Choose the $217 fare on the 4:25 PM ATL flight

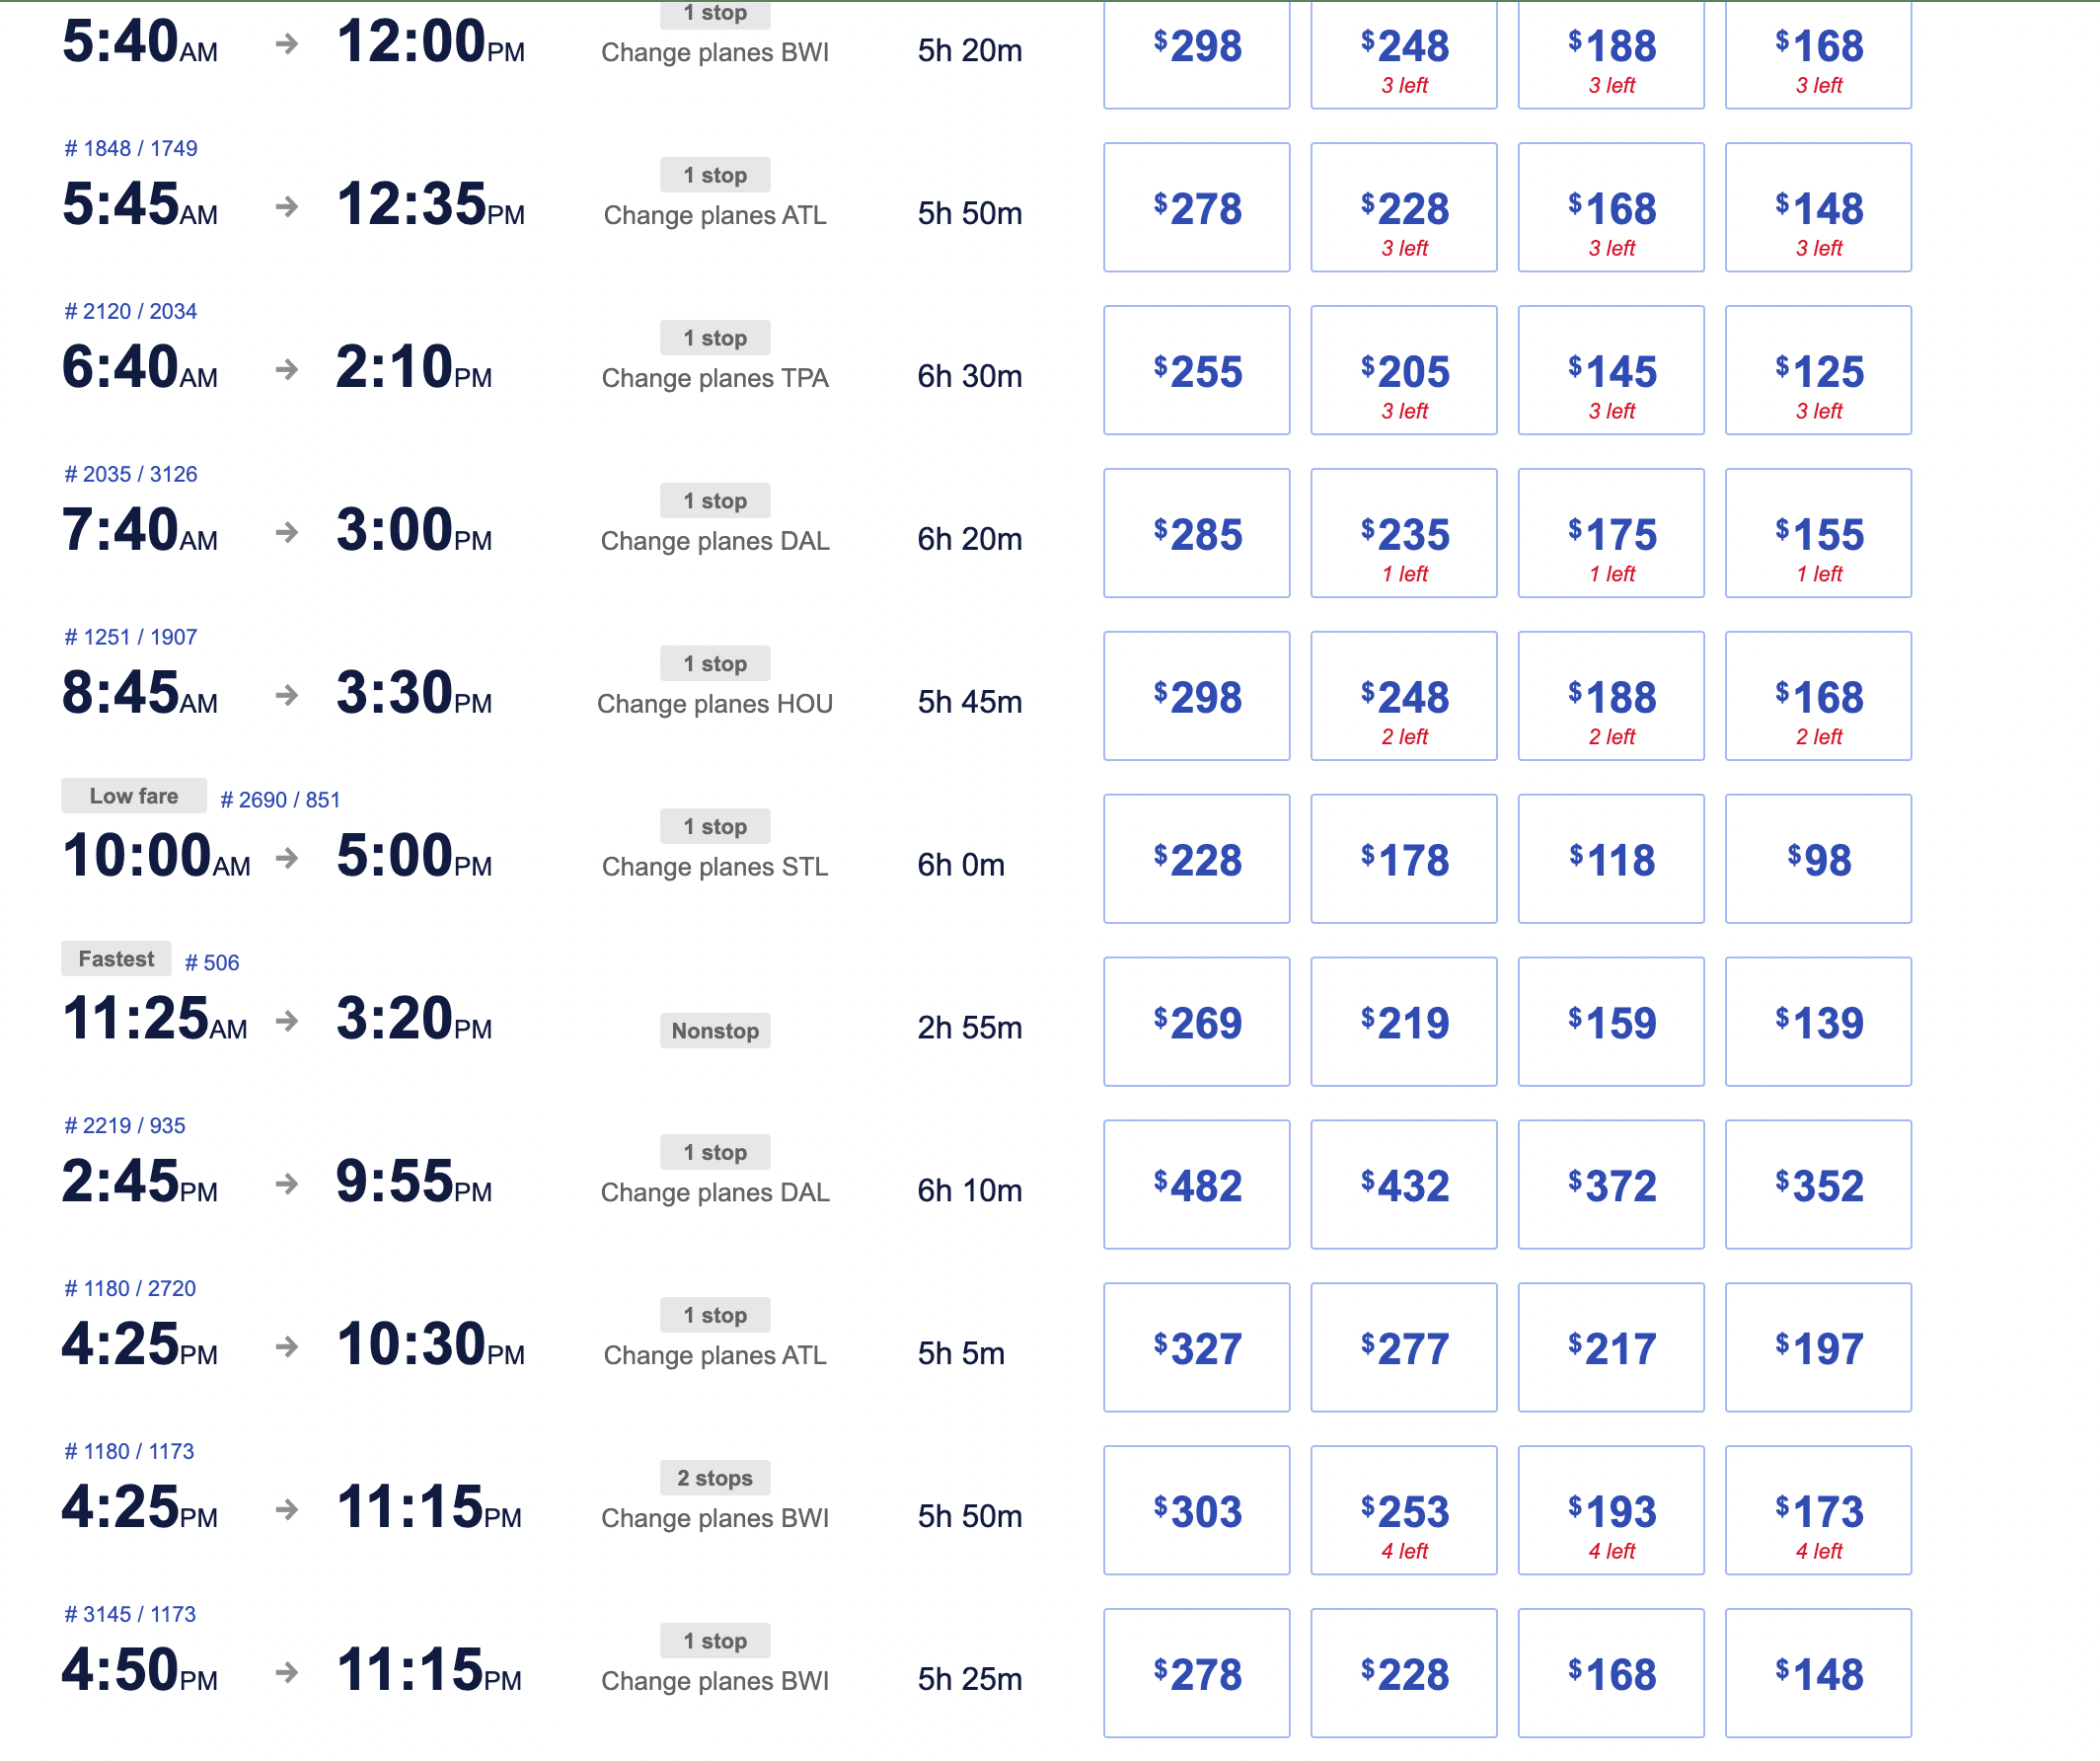pos(1610,1348)
